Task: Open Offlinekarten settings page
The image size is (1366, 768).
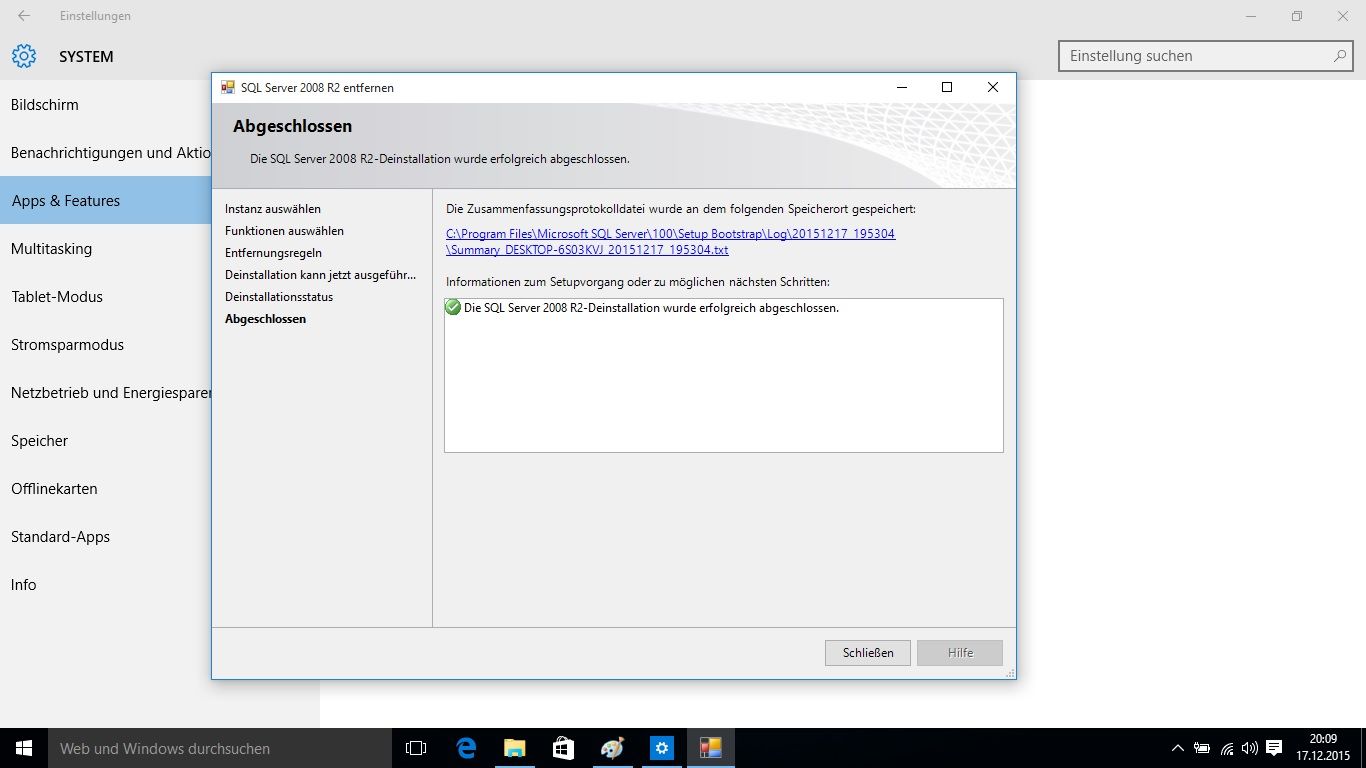Action: click(x=106, y=489)
